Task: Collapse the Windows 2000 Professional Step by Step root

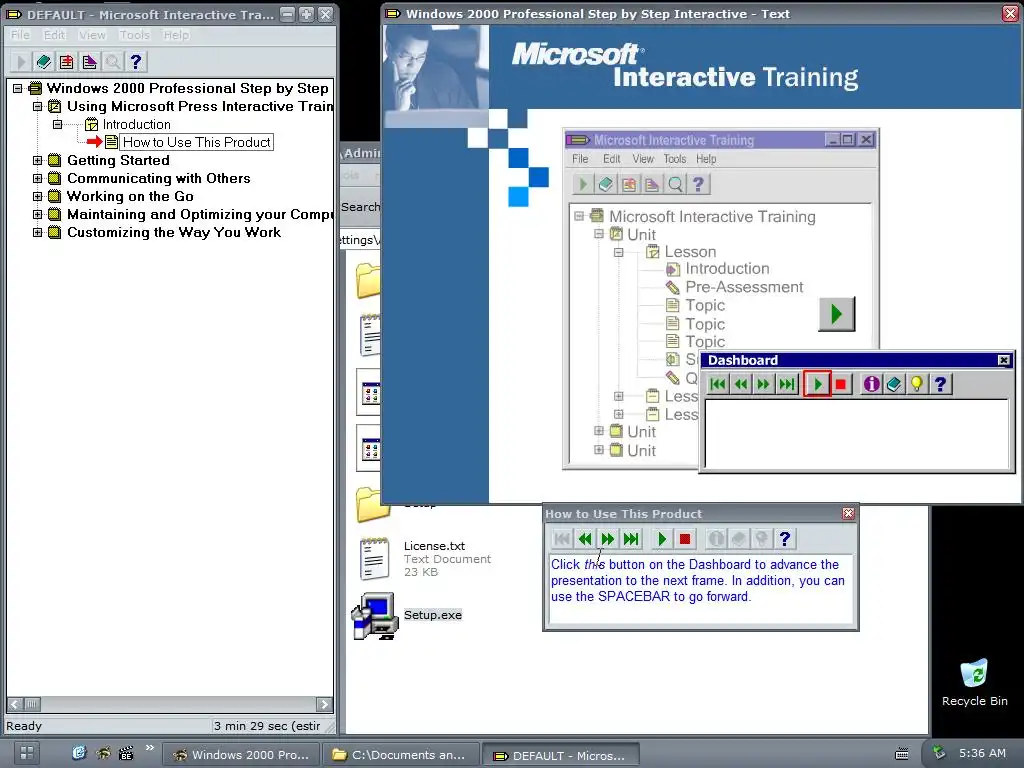Action: click(x=18, y=88)
